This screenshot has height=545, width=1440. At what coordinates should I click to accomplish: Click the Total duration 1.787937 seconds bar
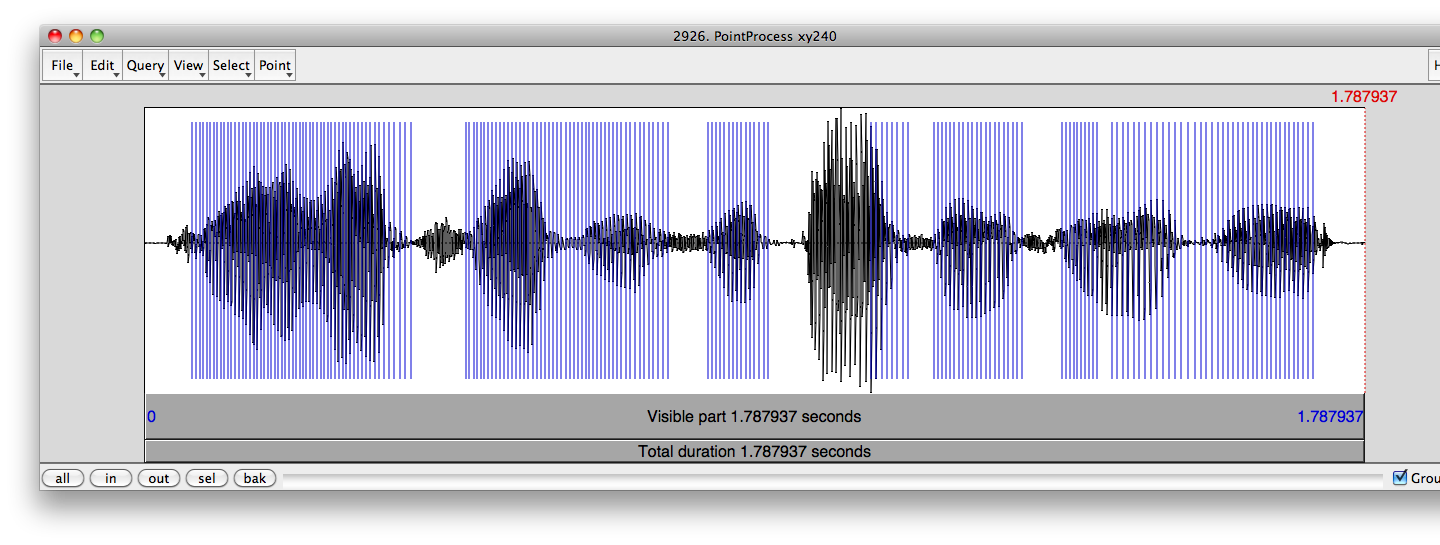pos(754,451)
